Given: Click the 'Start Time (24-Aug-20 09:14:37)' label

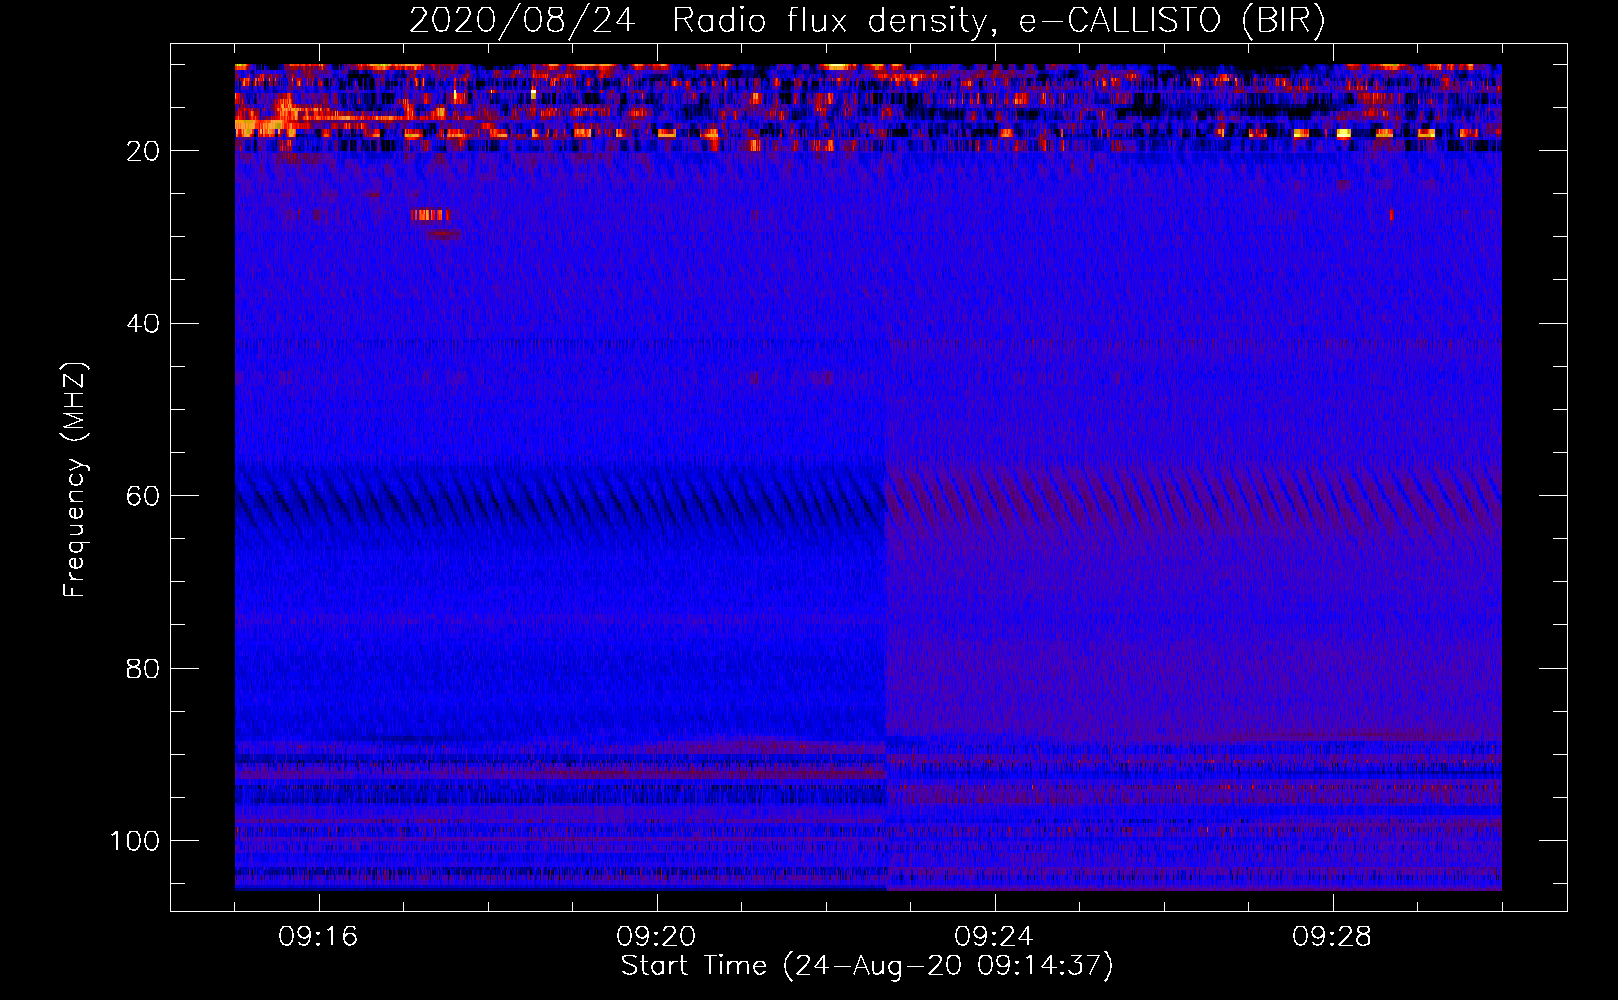Looking at the screenshot, I should (x=867, y=966).
